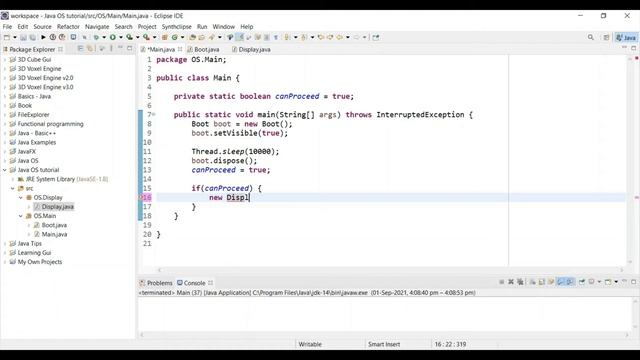The image size is (640, 360).
Task: Click the Writable status bar entry
Action: tap(310, 344)
